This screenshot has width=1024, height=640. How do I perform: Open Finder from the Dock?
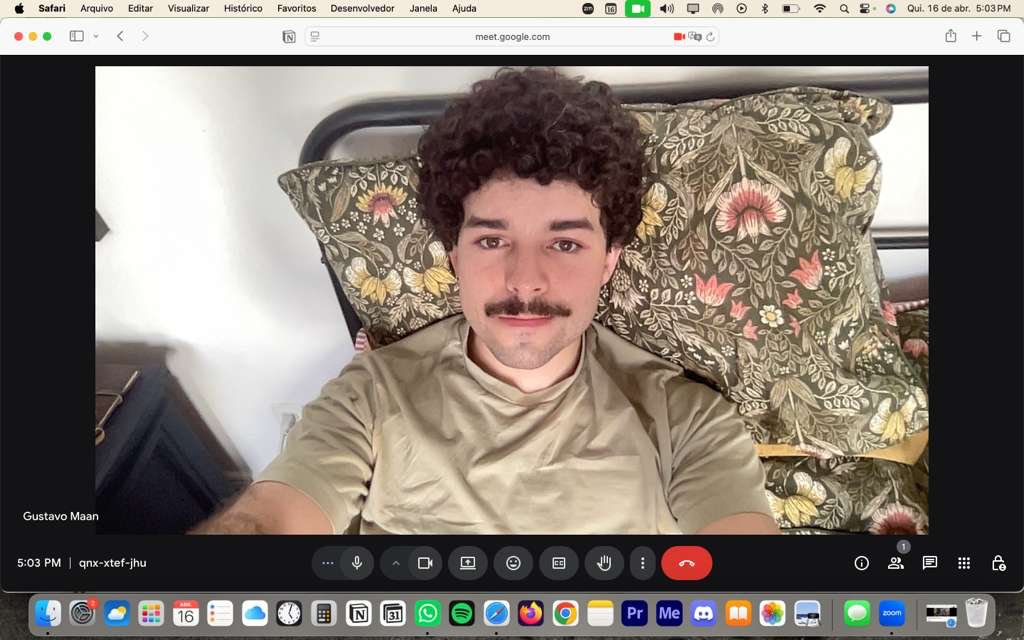click(x=48, y=613)
